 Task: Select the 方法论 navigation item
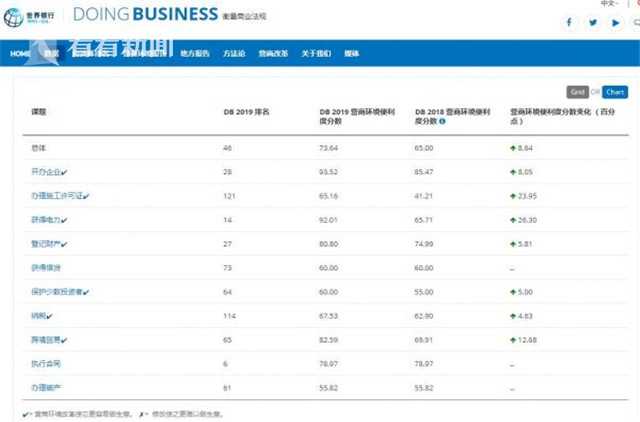coord(234,53)
